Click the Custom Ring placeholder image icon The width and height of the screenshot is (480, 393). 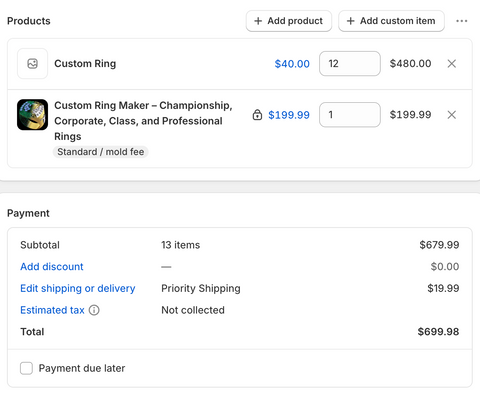click(32, 64)
